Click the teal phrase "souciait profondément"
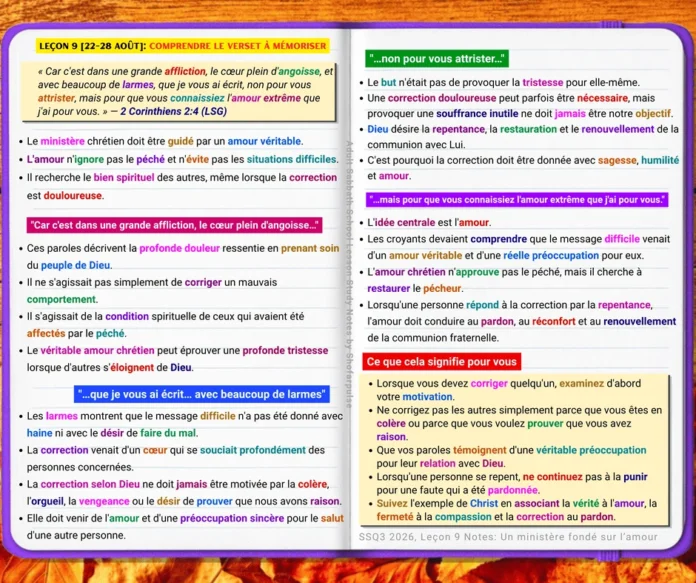 (253, 450)
